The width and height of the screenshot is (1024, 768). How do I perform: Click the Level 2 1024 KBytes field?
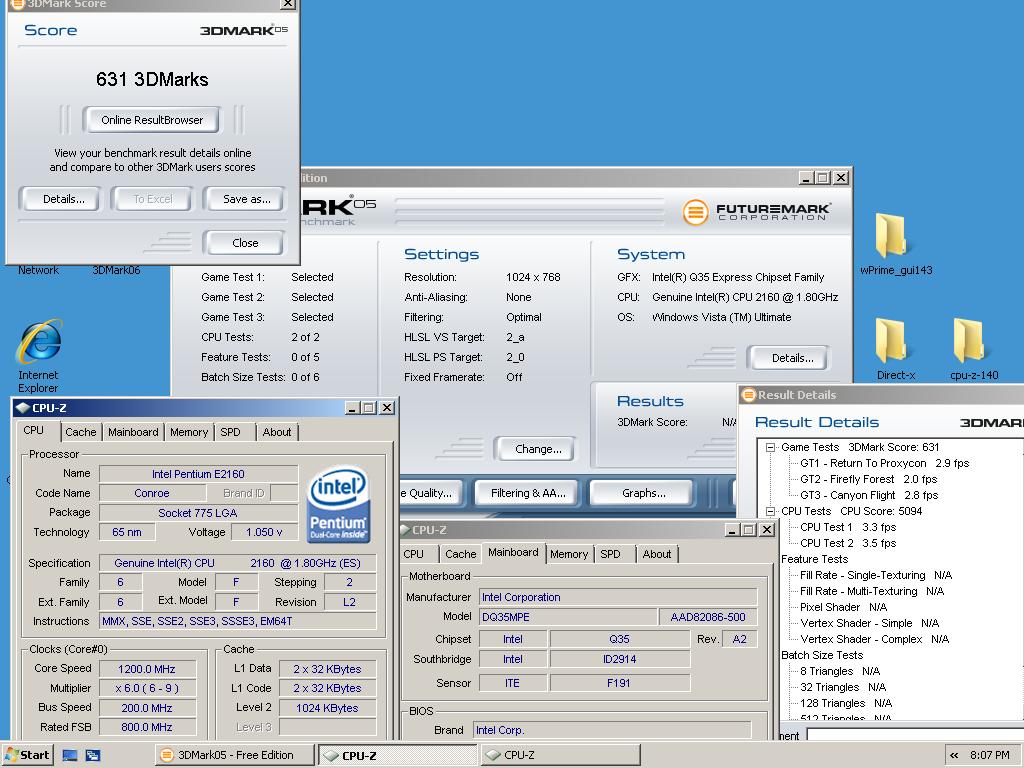pyautogui.click(x=327, y=708)
